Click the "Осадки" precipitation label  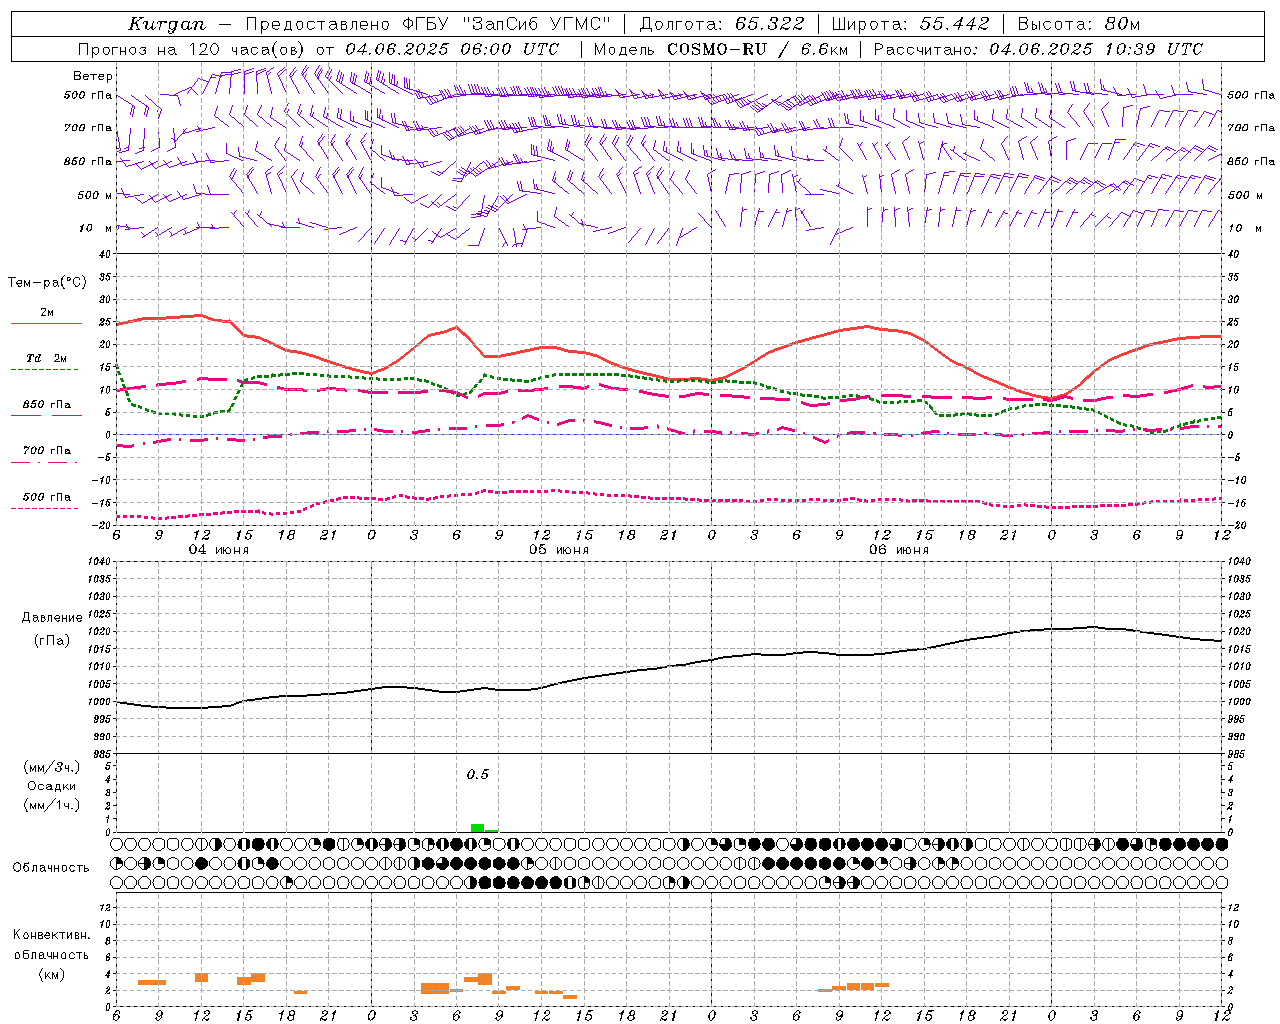click(x=52, y=786)
